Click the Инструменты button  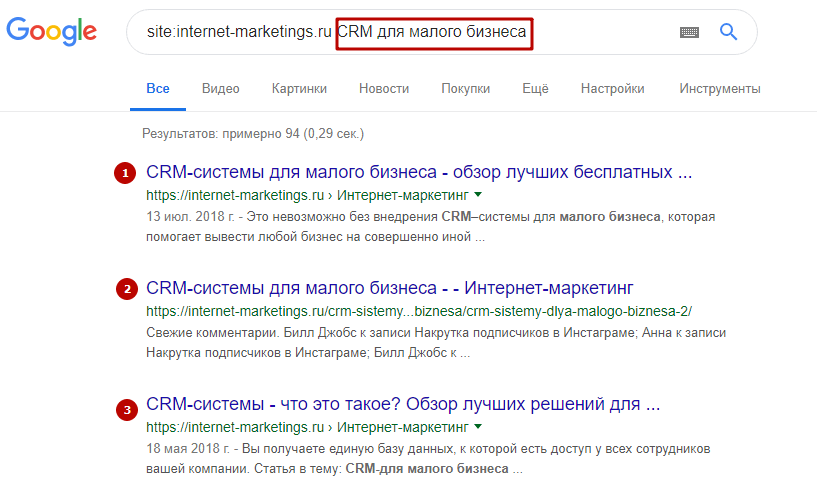[x=719, y=88]
